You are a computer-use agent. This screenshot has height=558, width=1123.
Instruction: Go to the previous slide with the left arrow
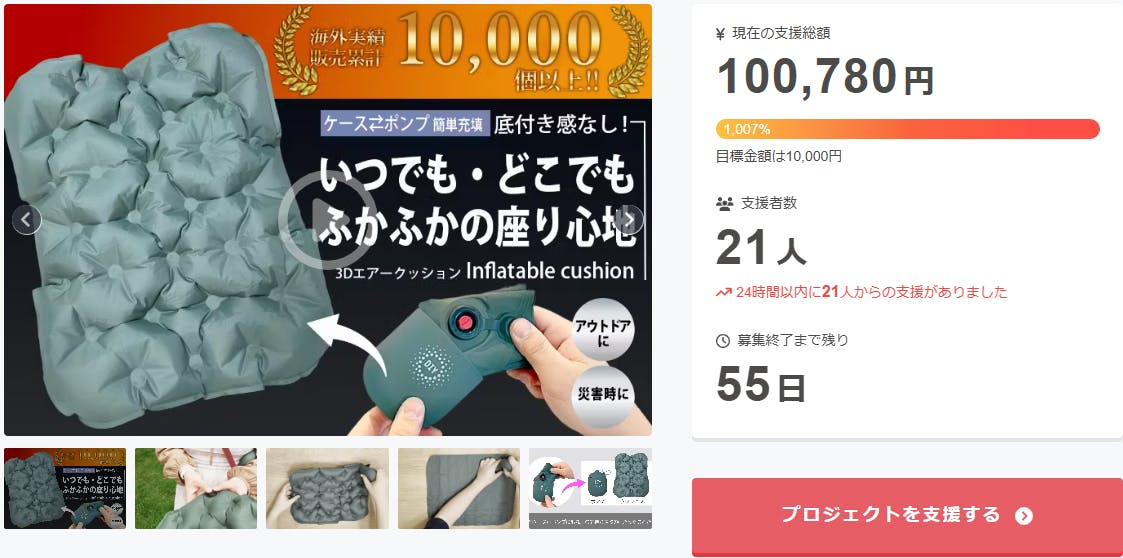[x=26, y=220]
